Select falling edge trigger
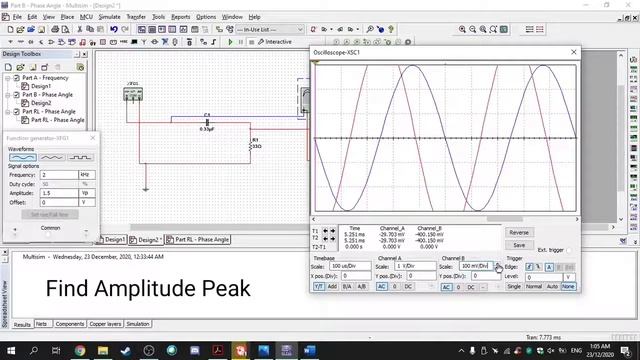The image size is (640, 360). coord(538,267)
